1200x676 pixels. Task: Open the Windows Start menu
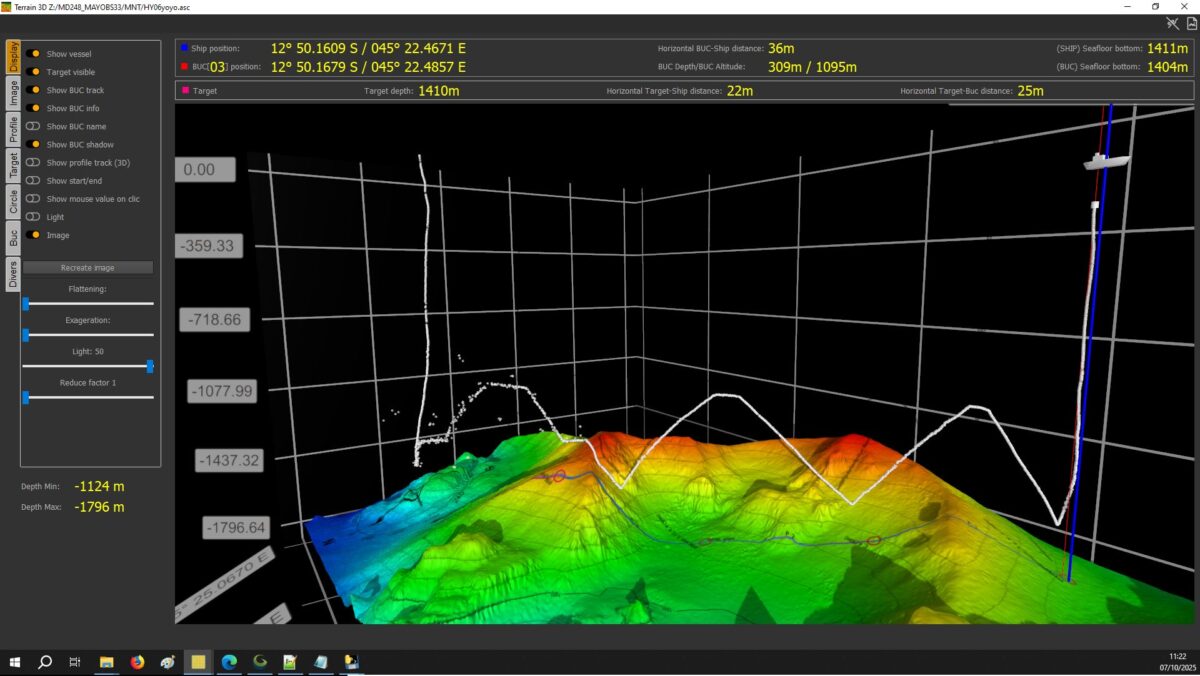click(15, 662)
